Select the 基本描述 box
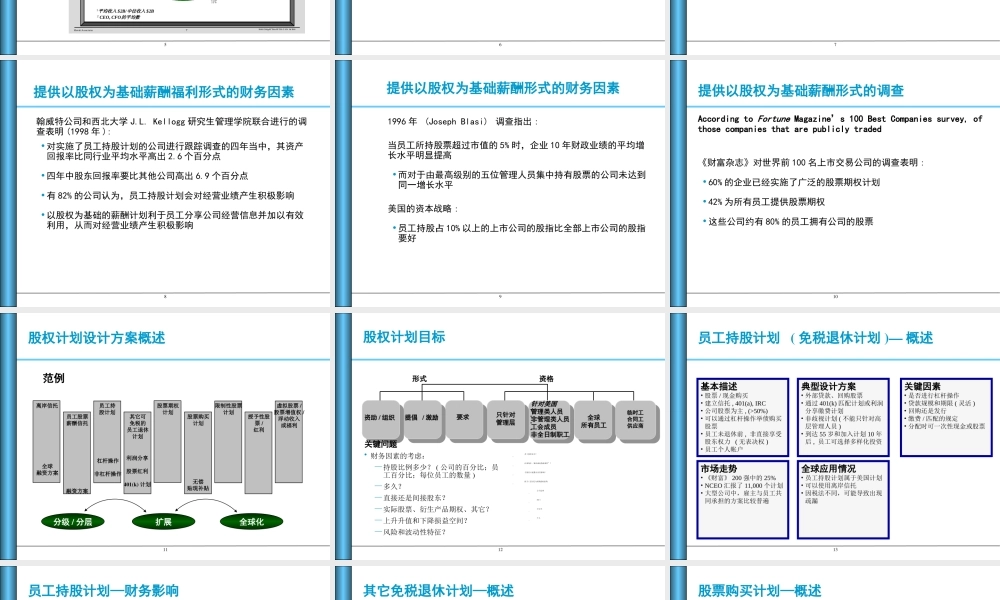Screen dimensions: 1000x600 (742, 418)
